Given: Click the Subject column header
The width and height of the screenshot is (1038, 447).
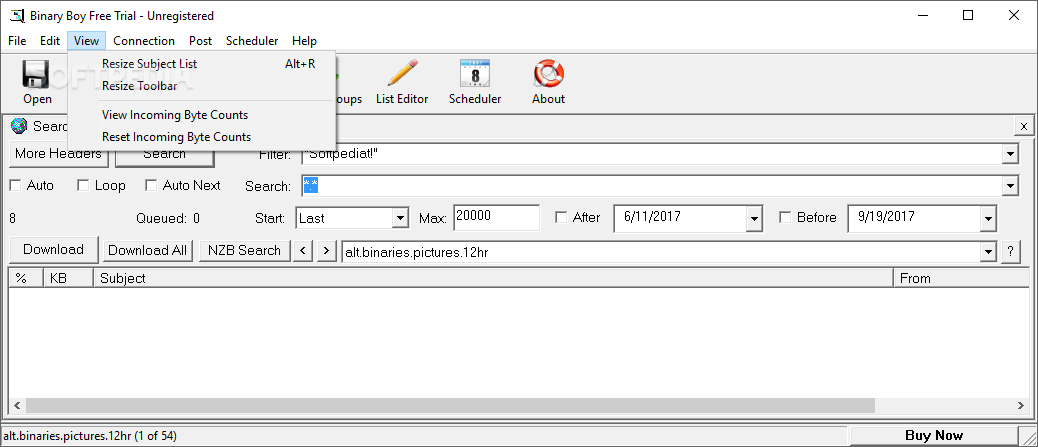Looking at the screenshot, I should pyautogui.click(x=493, y=278).
